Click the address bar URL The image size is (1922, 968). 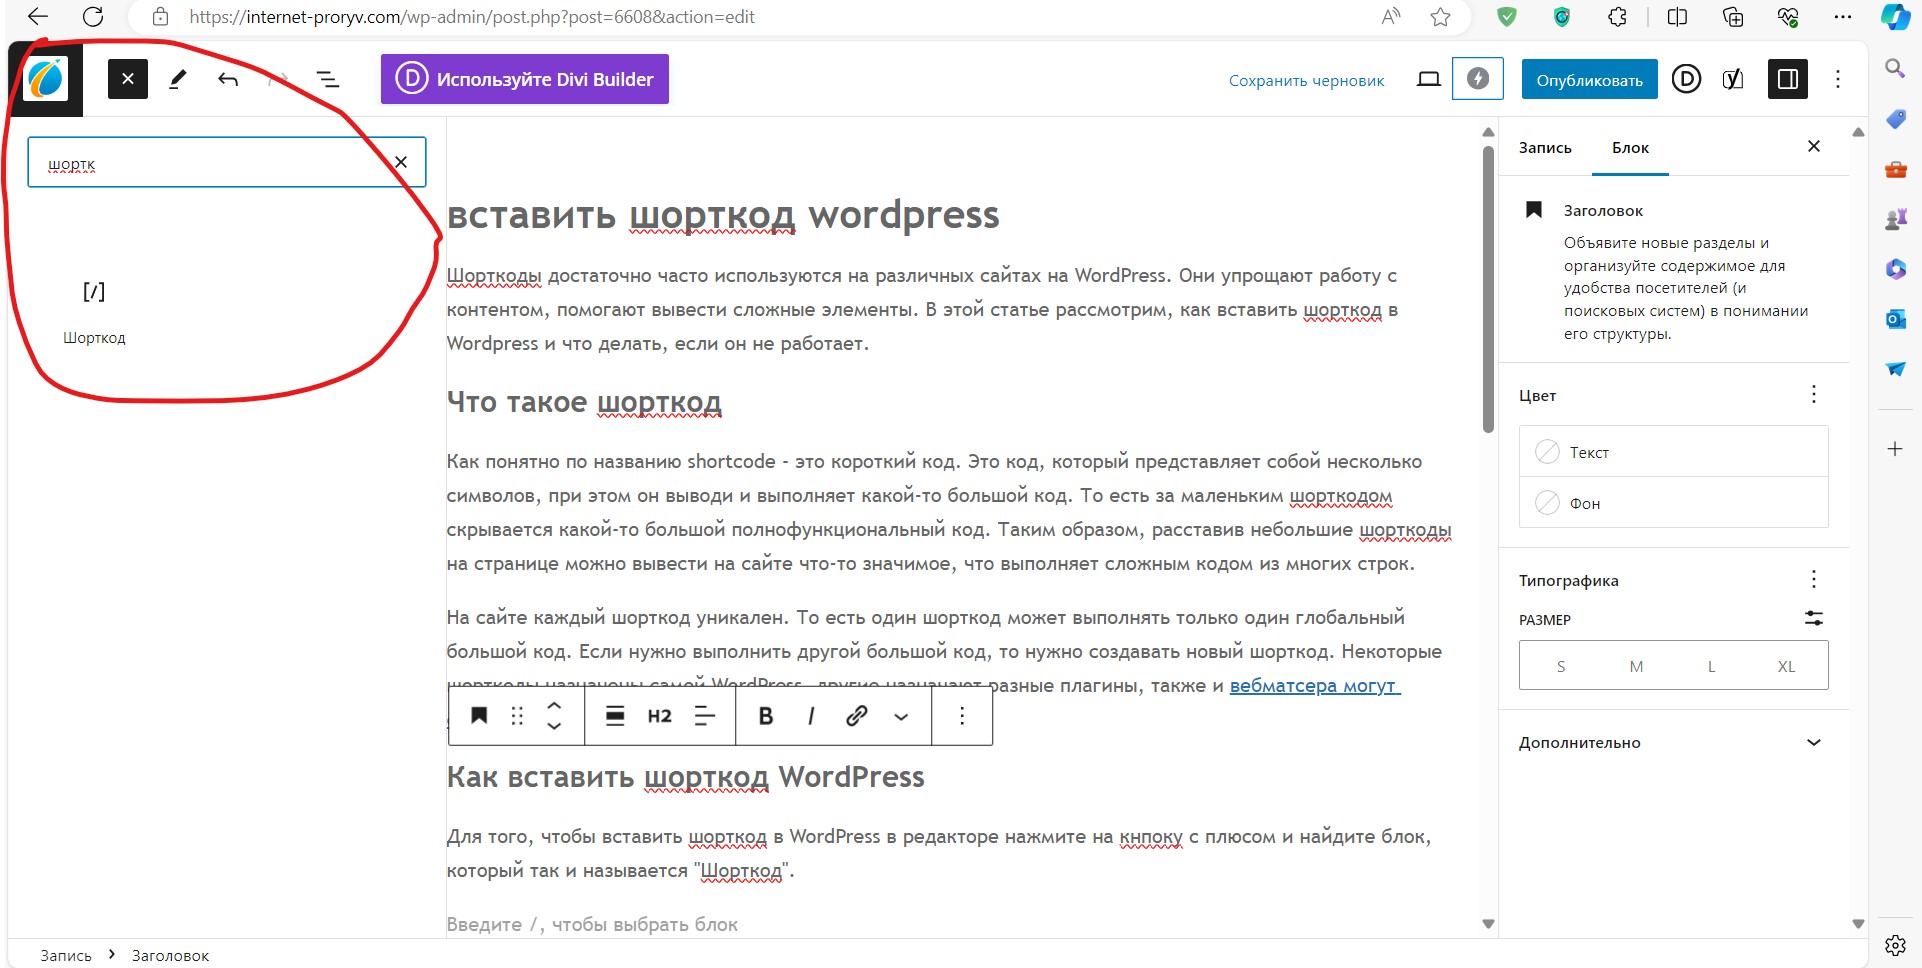472,17
